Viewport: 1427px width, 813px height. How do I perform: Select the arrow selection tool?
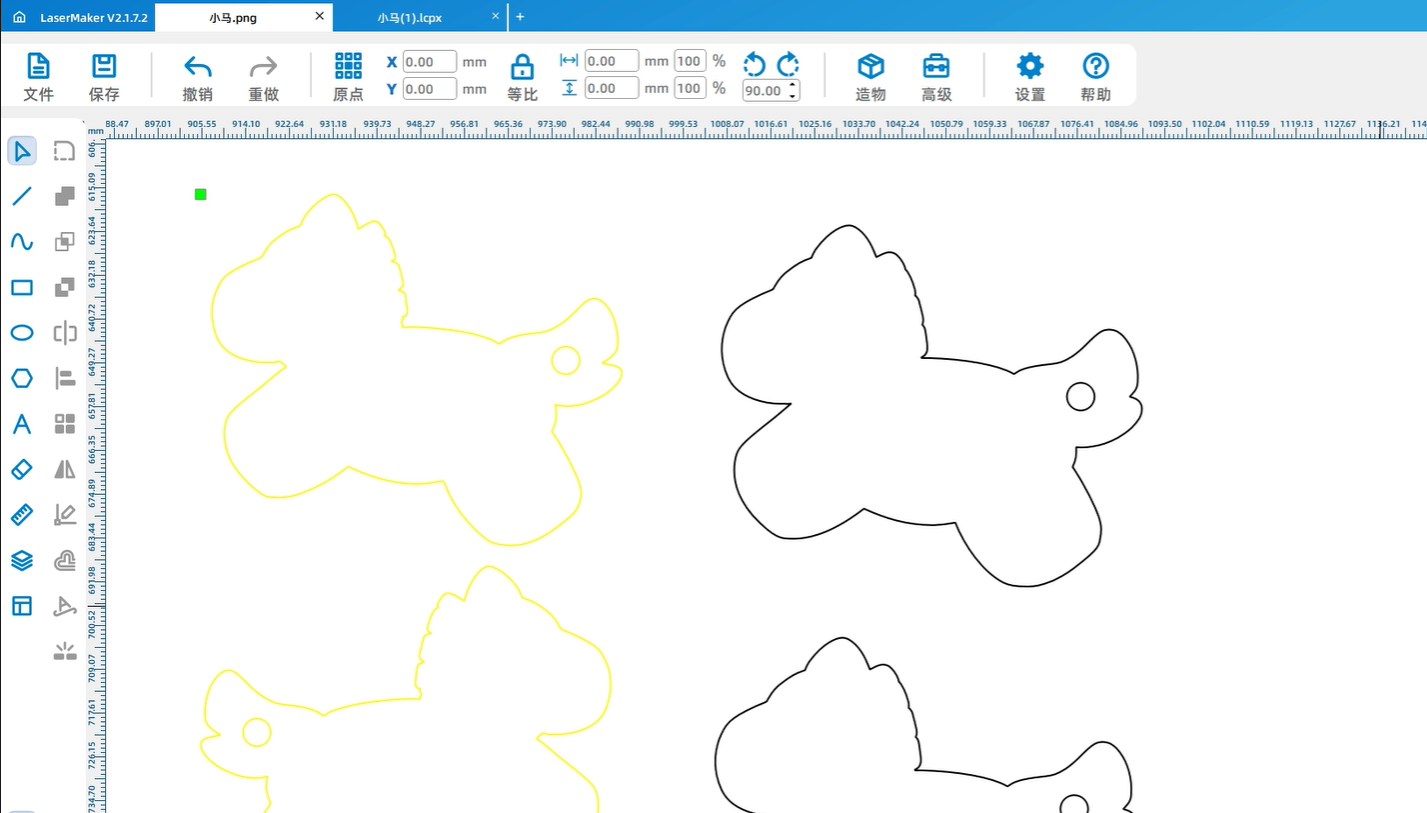point(22,152)
